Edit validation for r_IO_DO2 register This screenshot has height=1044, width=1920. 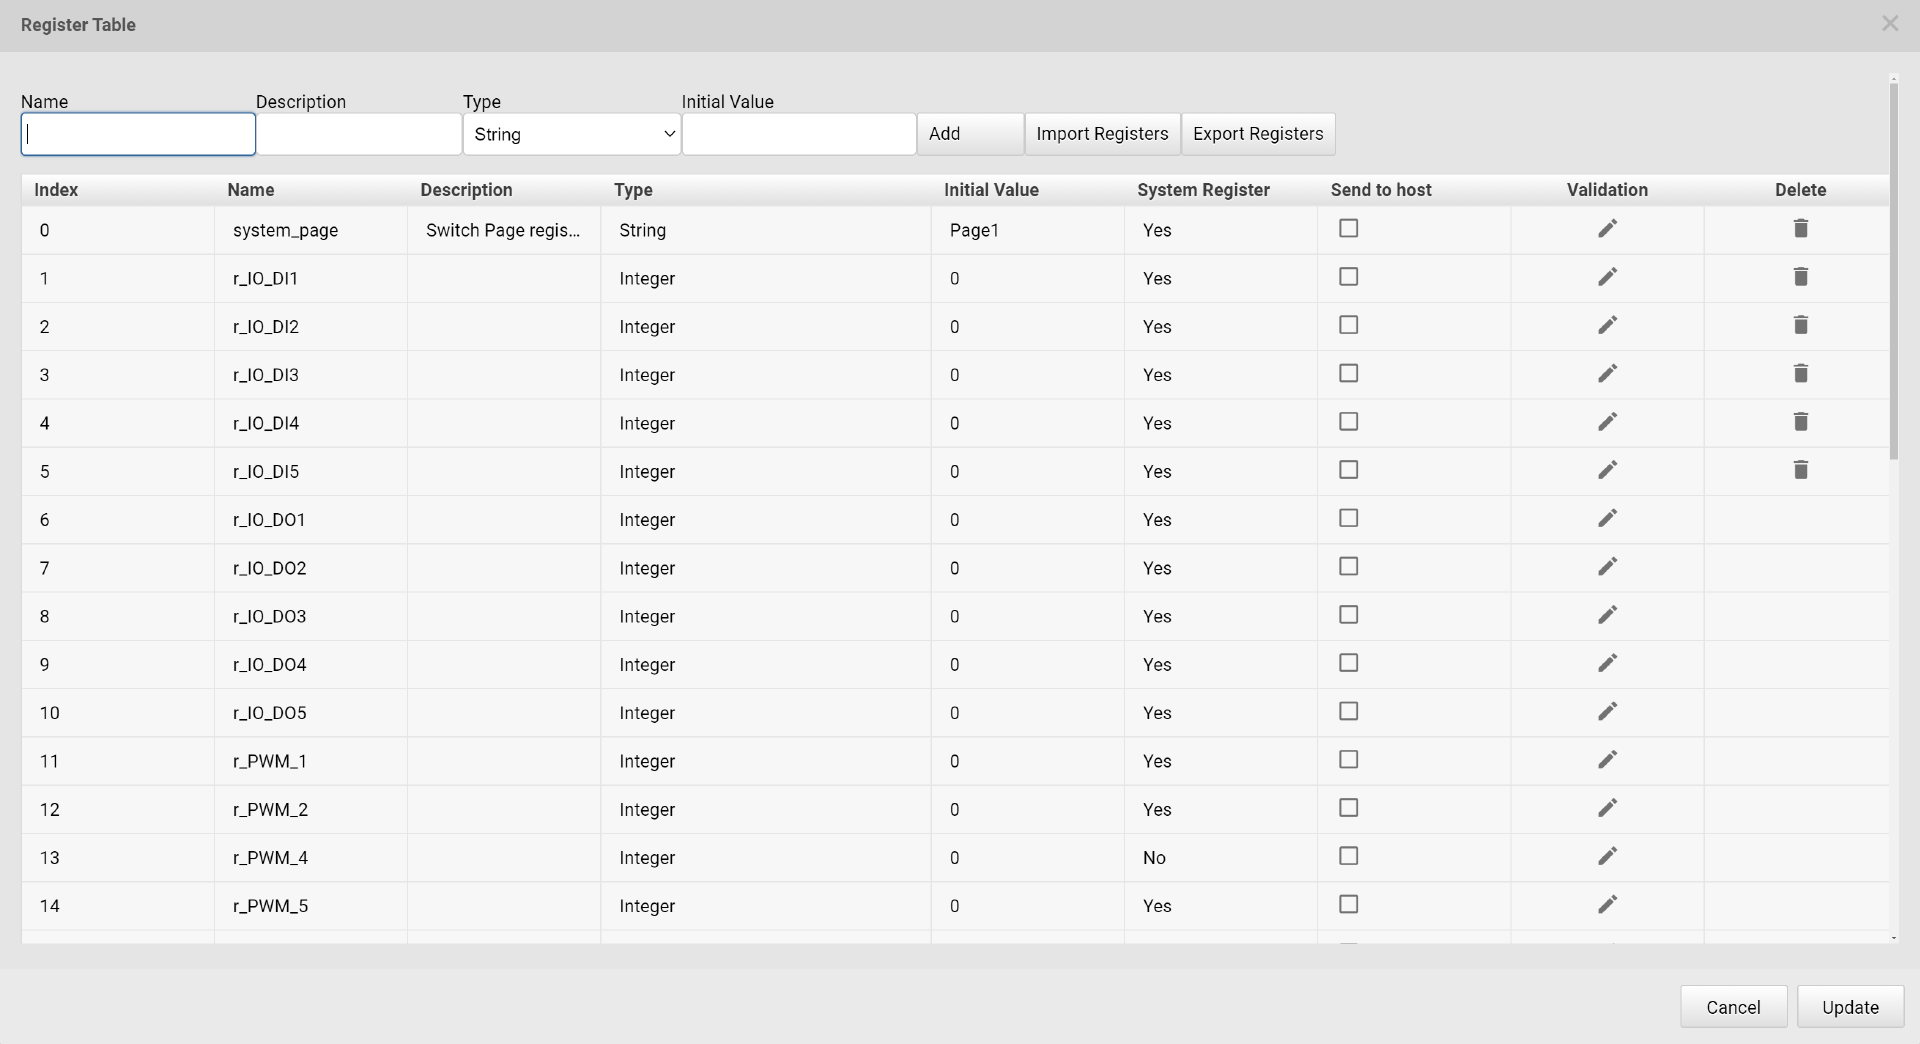click(1607, 566)
